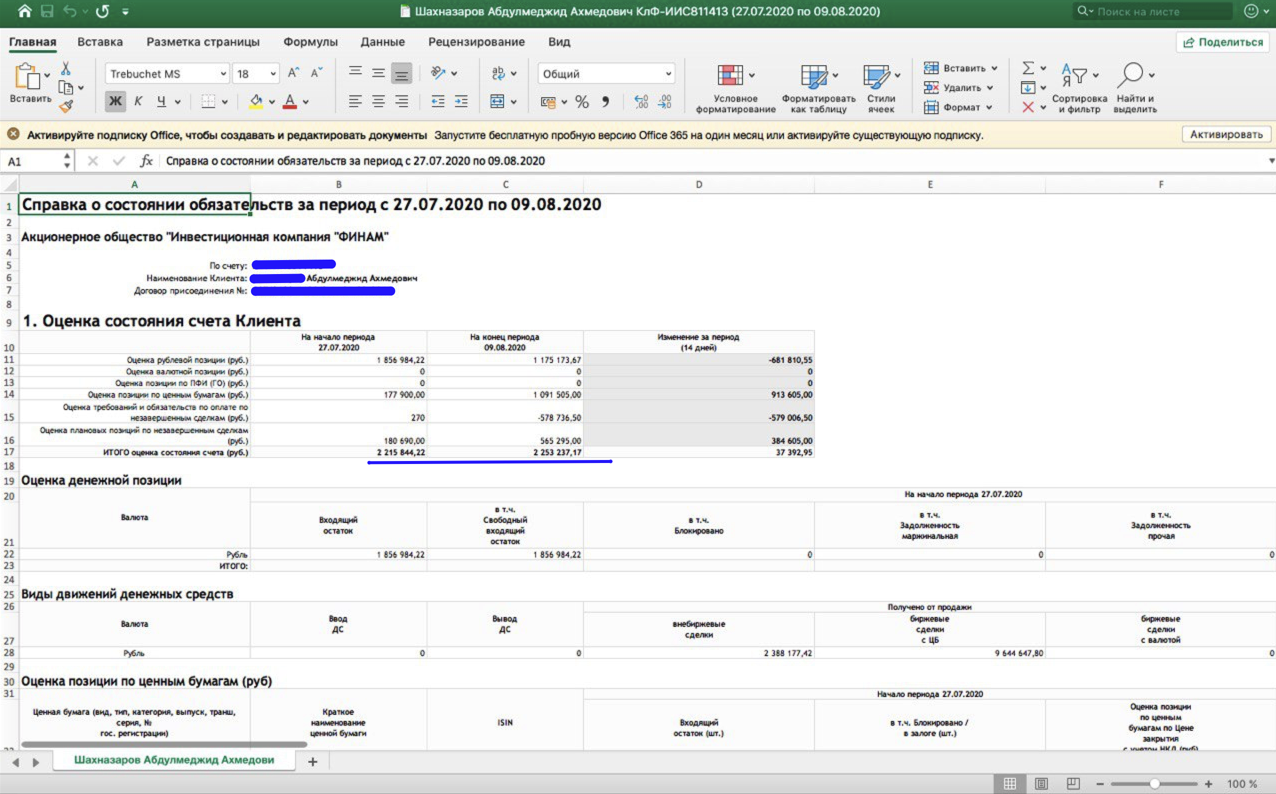Click the Найти и выделить button
1276x794 pixels.
[1135, 88]
